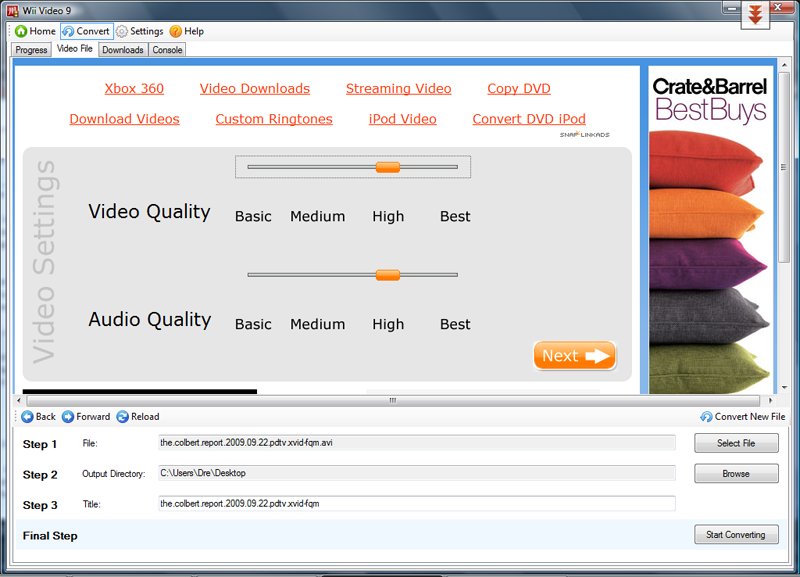
Task: Open the Convert DVD iPod link
Action: tap(529, 119)
